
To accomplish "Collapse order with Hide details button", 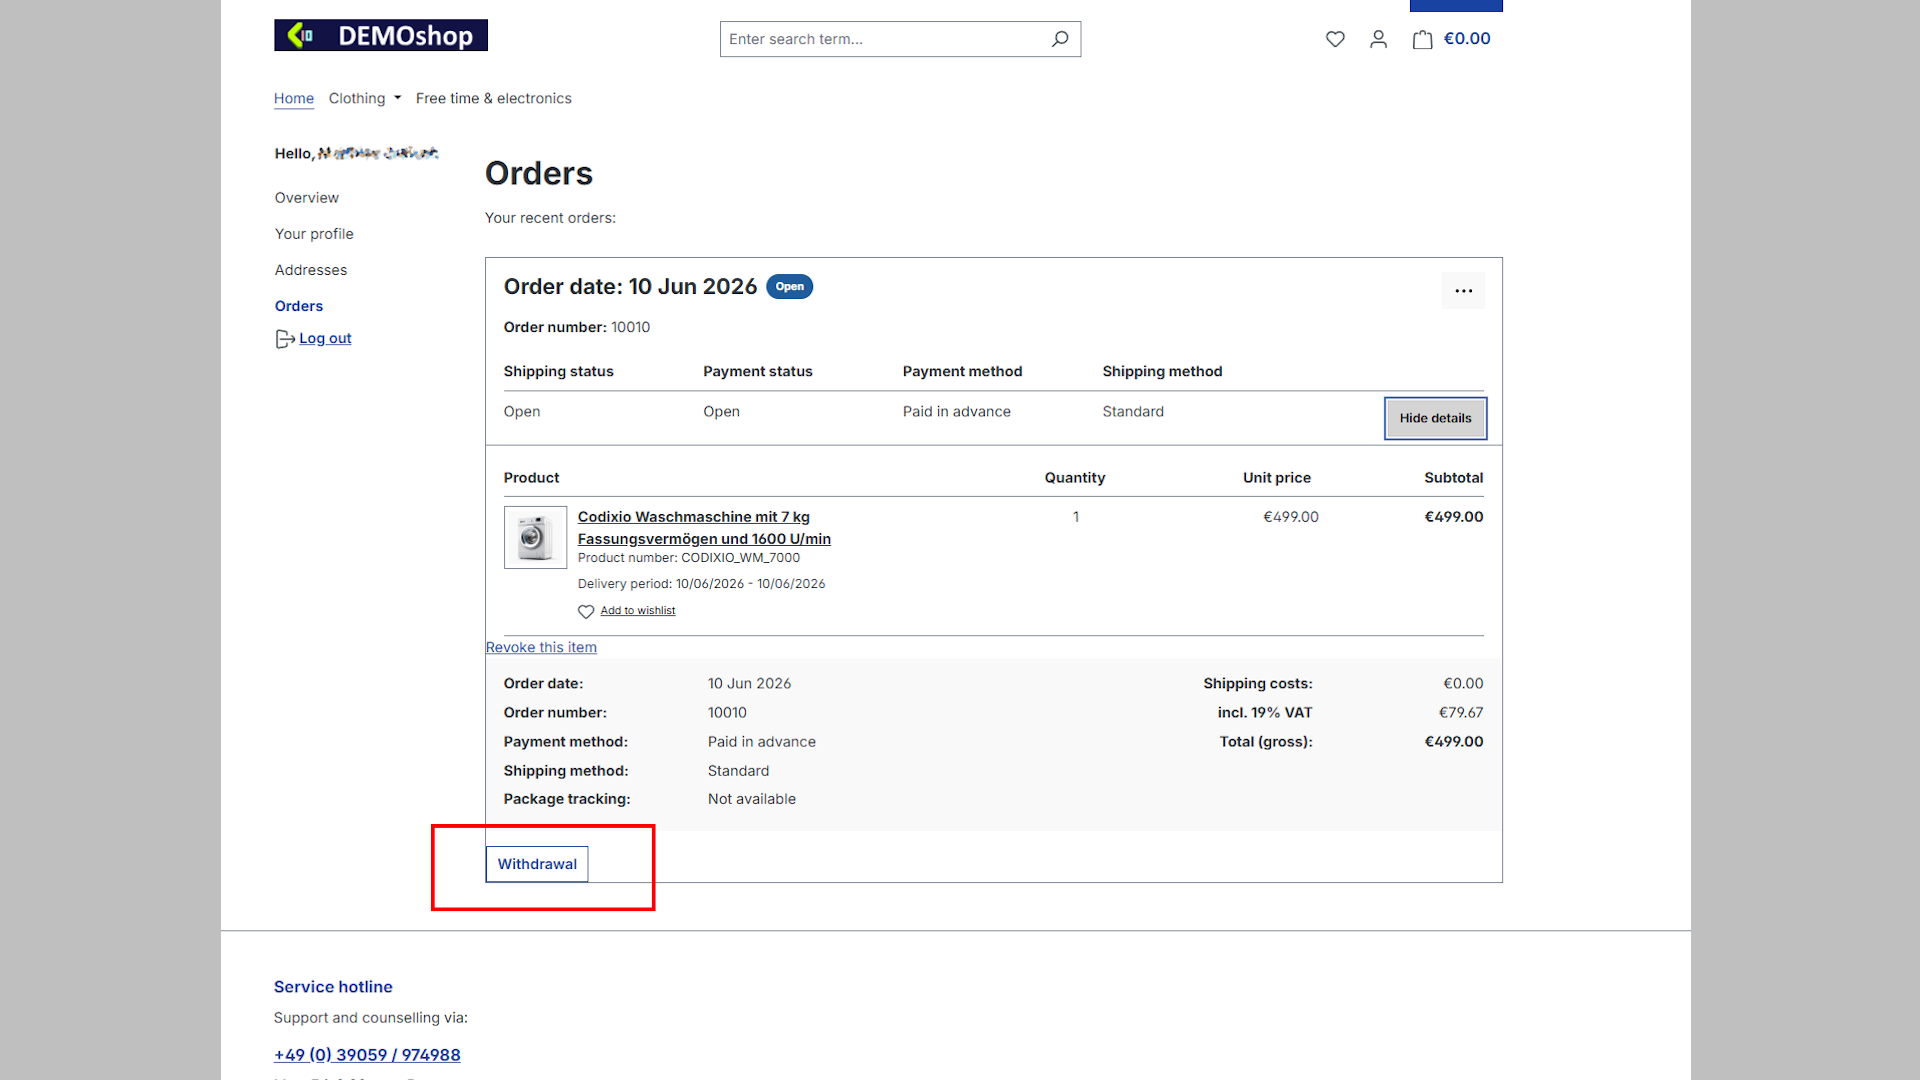I will [x=1435, y=418].
